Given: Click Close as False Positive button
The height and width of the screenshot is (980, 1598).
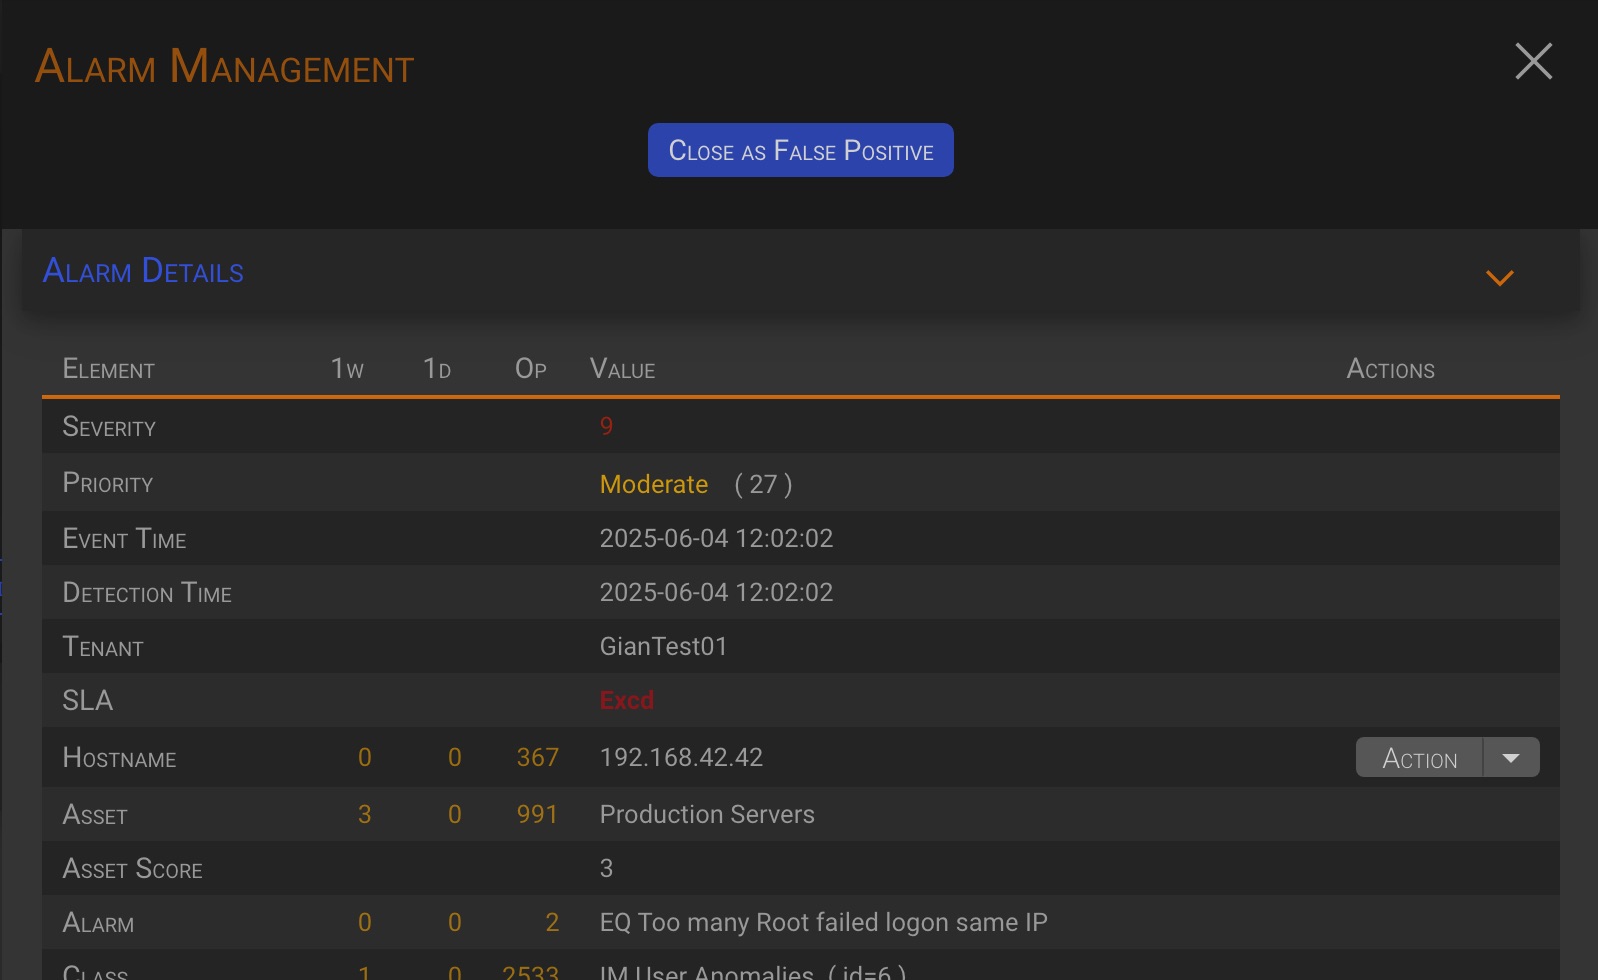Looking at the screenshot, I should (800, 150).
